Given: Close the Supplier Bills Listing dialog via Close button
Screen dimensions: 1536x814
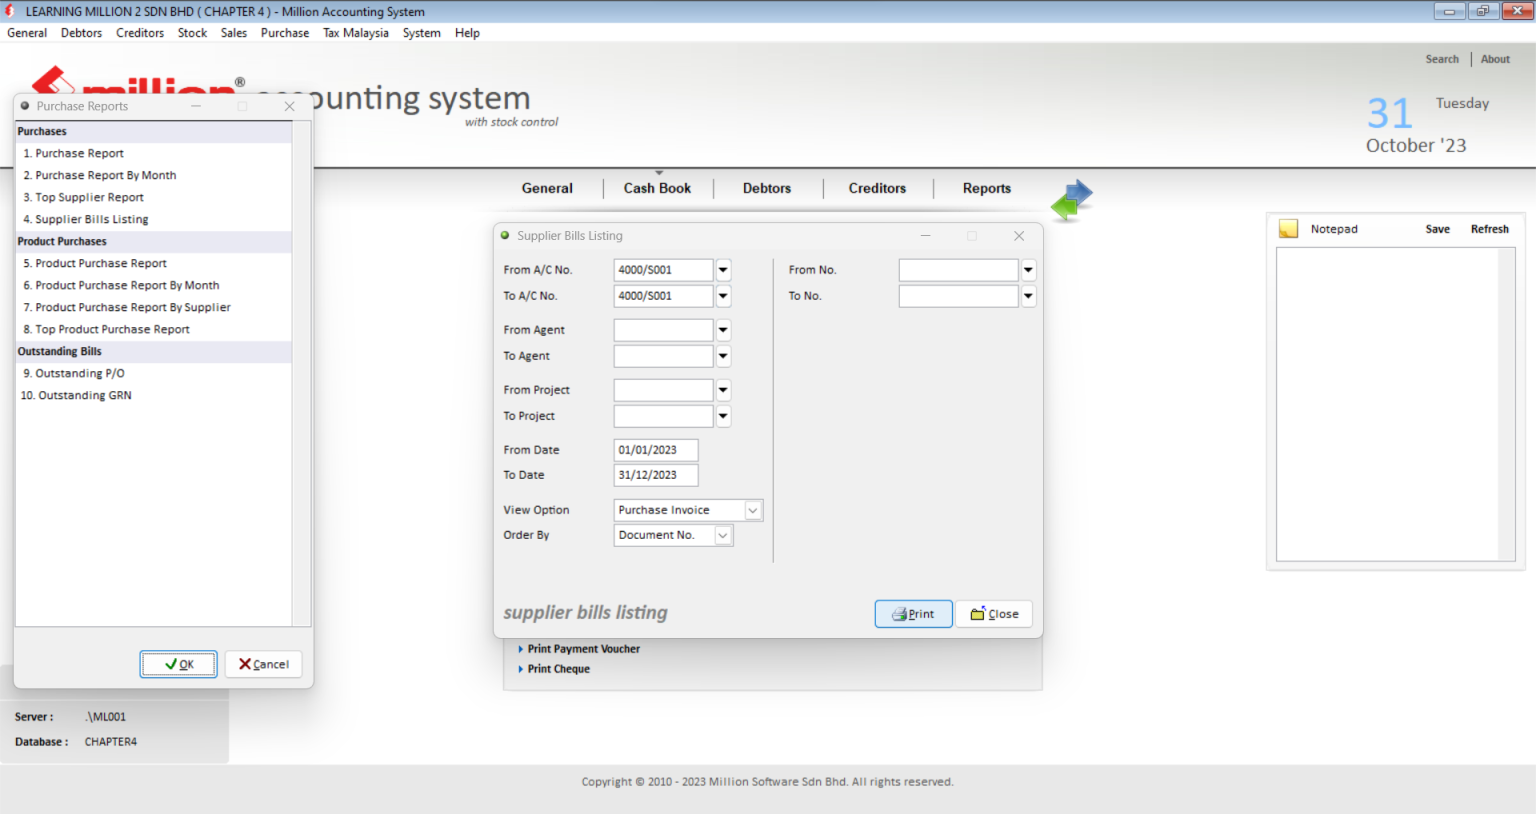Looking at the screenshot, I should coord(994,614).
